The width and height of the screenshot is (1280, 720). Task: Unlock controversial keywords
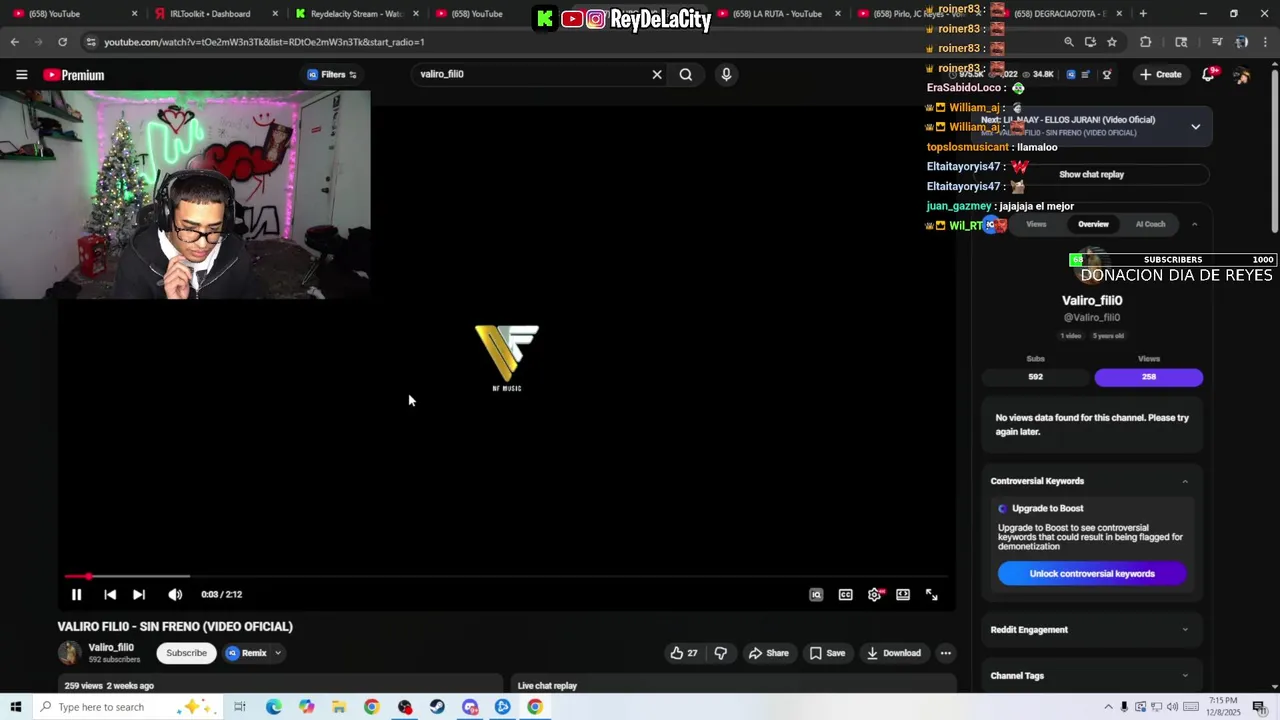click(x=1092, y=574)
